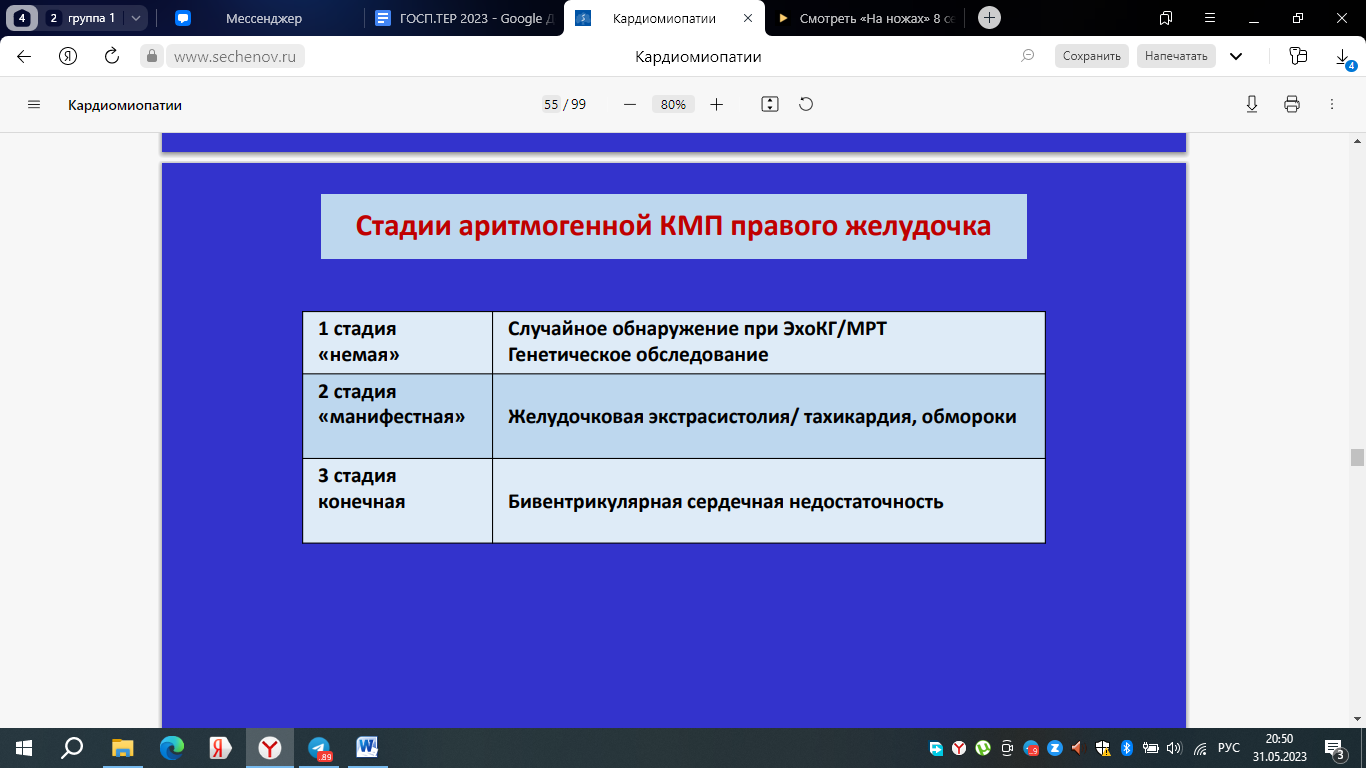The width and height of the screenshot is (1366, 768).
Task: Open the bookmarks/collections icon in title bar
Action: (1166, 18)
